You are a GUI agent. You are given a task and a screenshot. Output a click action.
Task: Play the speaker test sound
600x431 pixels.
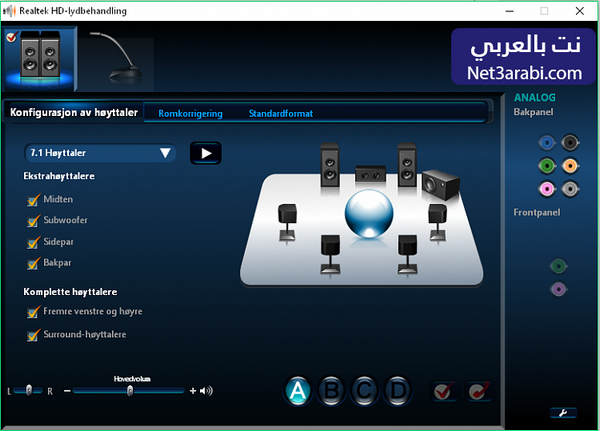pos(206,153)
